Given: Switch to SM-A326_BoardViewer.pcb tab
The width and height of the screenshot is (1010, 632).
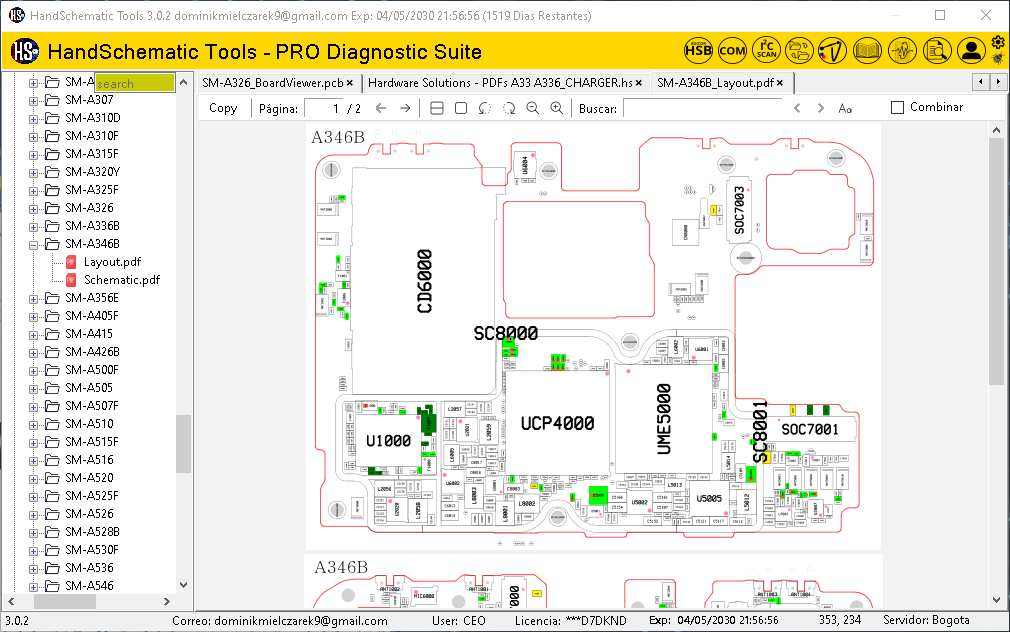Looking at the screenshot, I should point(272,83).
